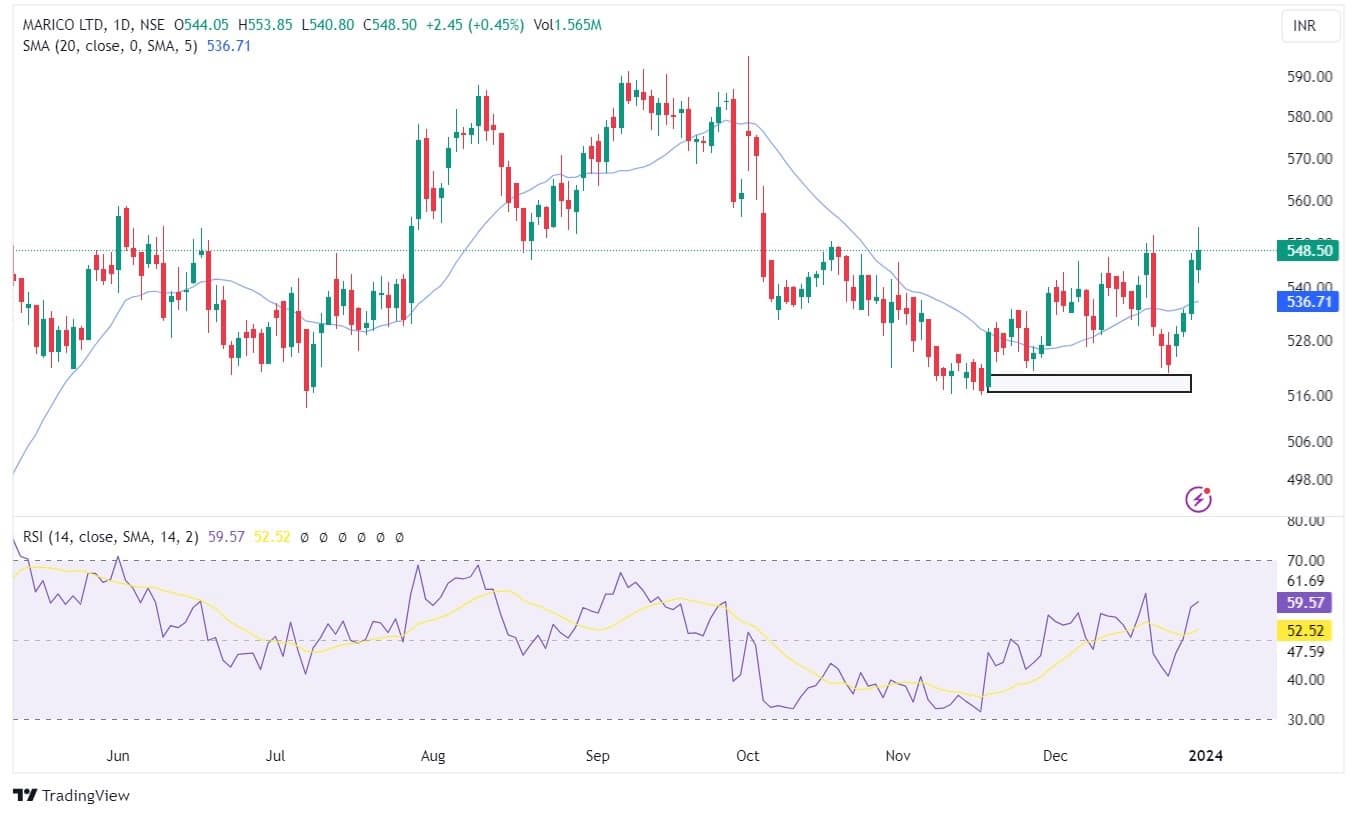The width and height of the screenshot is (1357, 817).
Task: Click the TradingView logo
Action: coord(71,796)
